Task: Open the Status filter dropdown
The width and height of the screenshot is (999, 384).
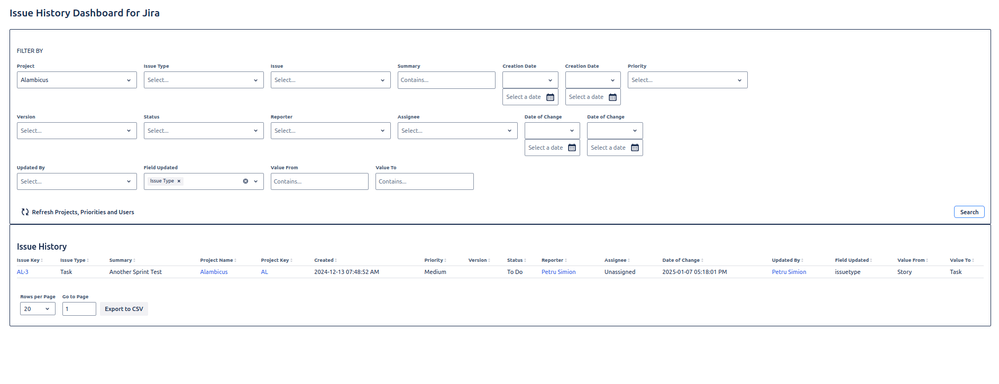Action: [203, 131]
